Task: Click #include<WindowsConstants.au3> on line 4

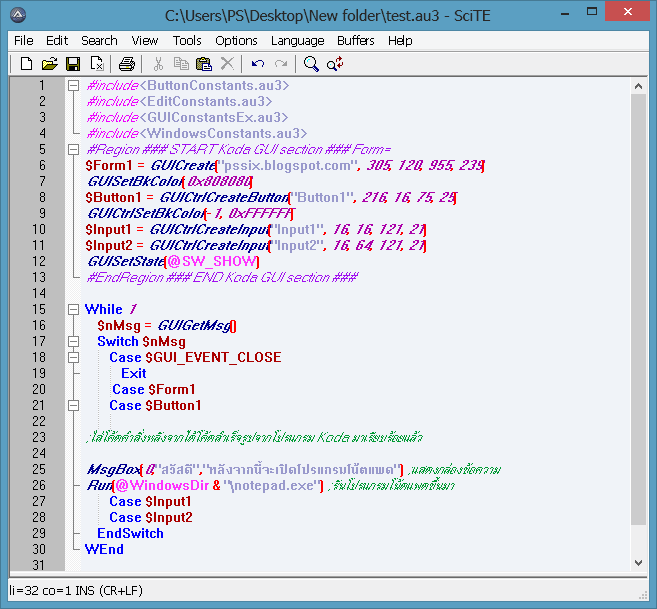Action: tap(197, 133)
